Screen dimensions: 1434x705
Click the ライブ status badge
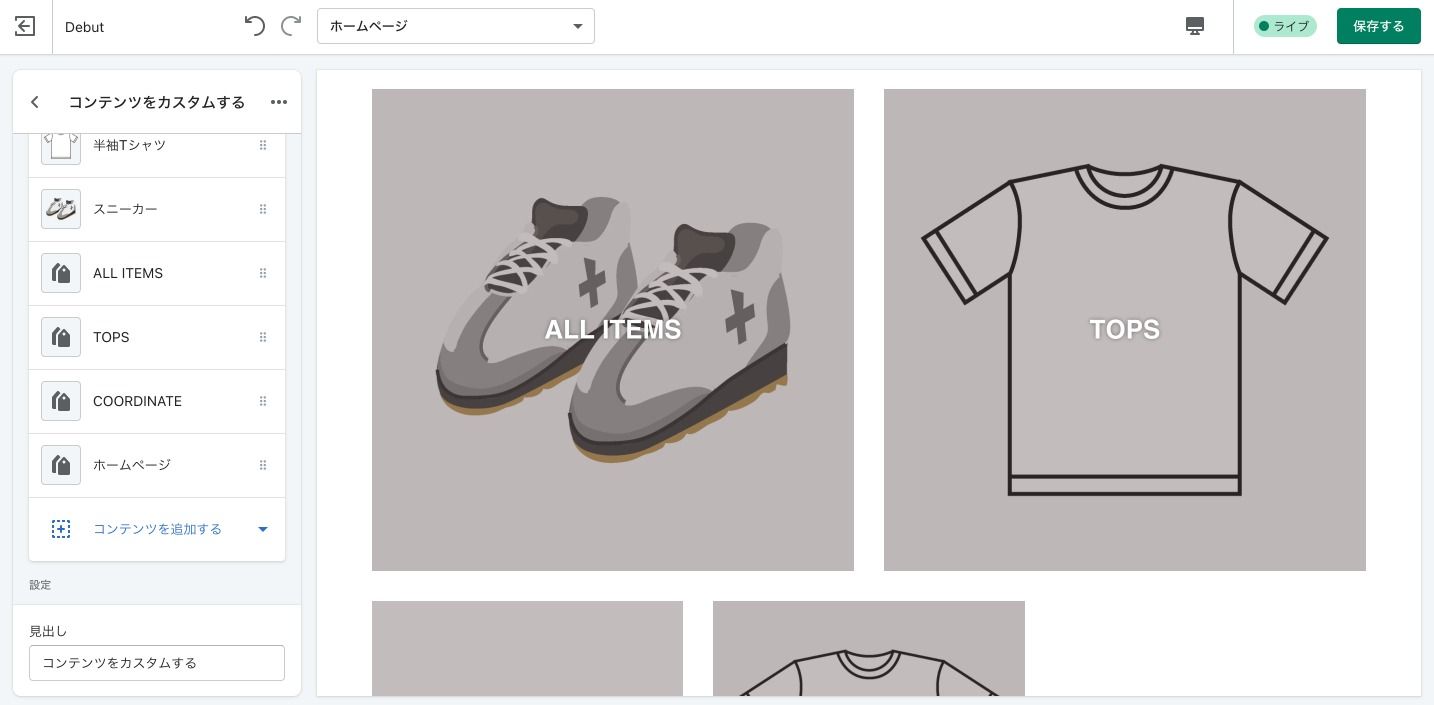point(1286,26)
